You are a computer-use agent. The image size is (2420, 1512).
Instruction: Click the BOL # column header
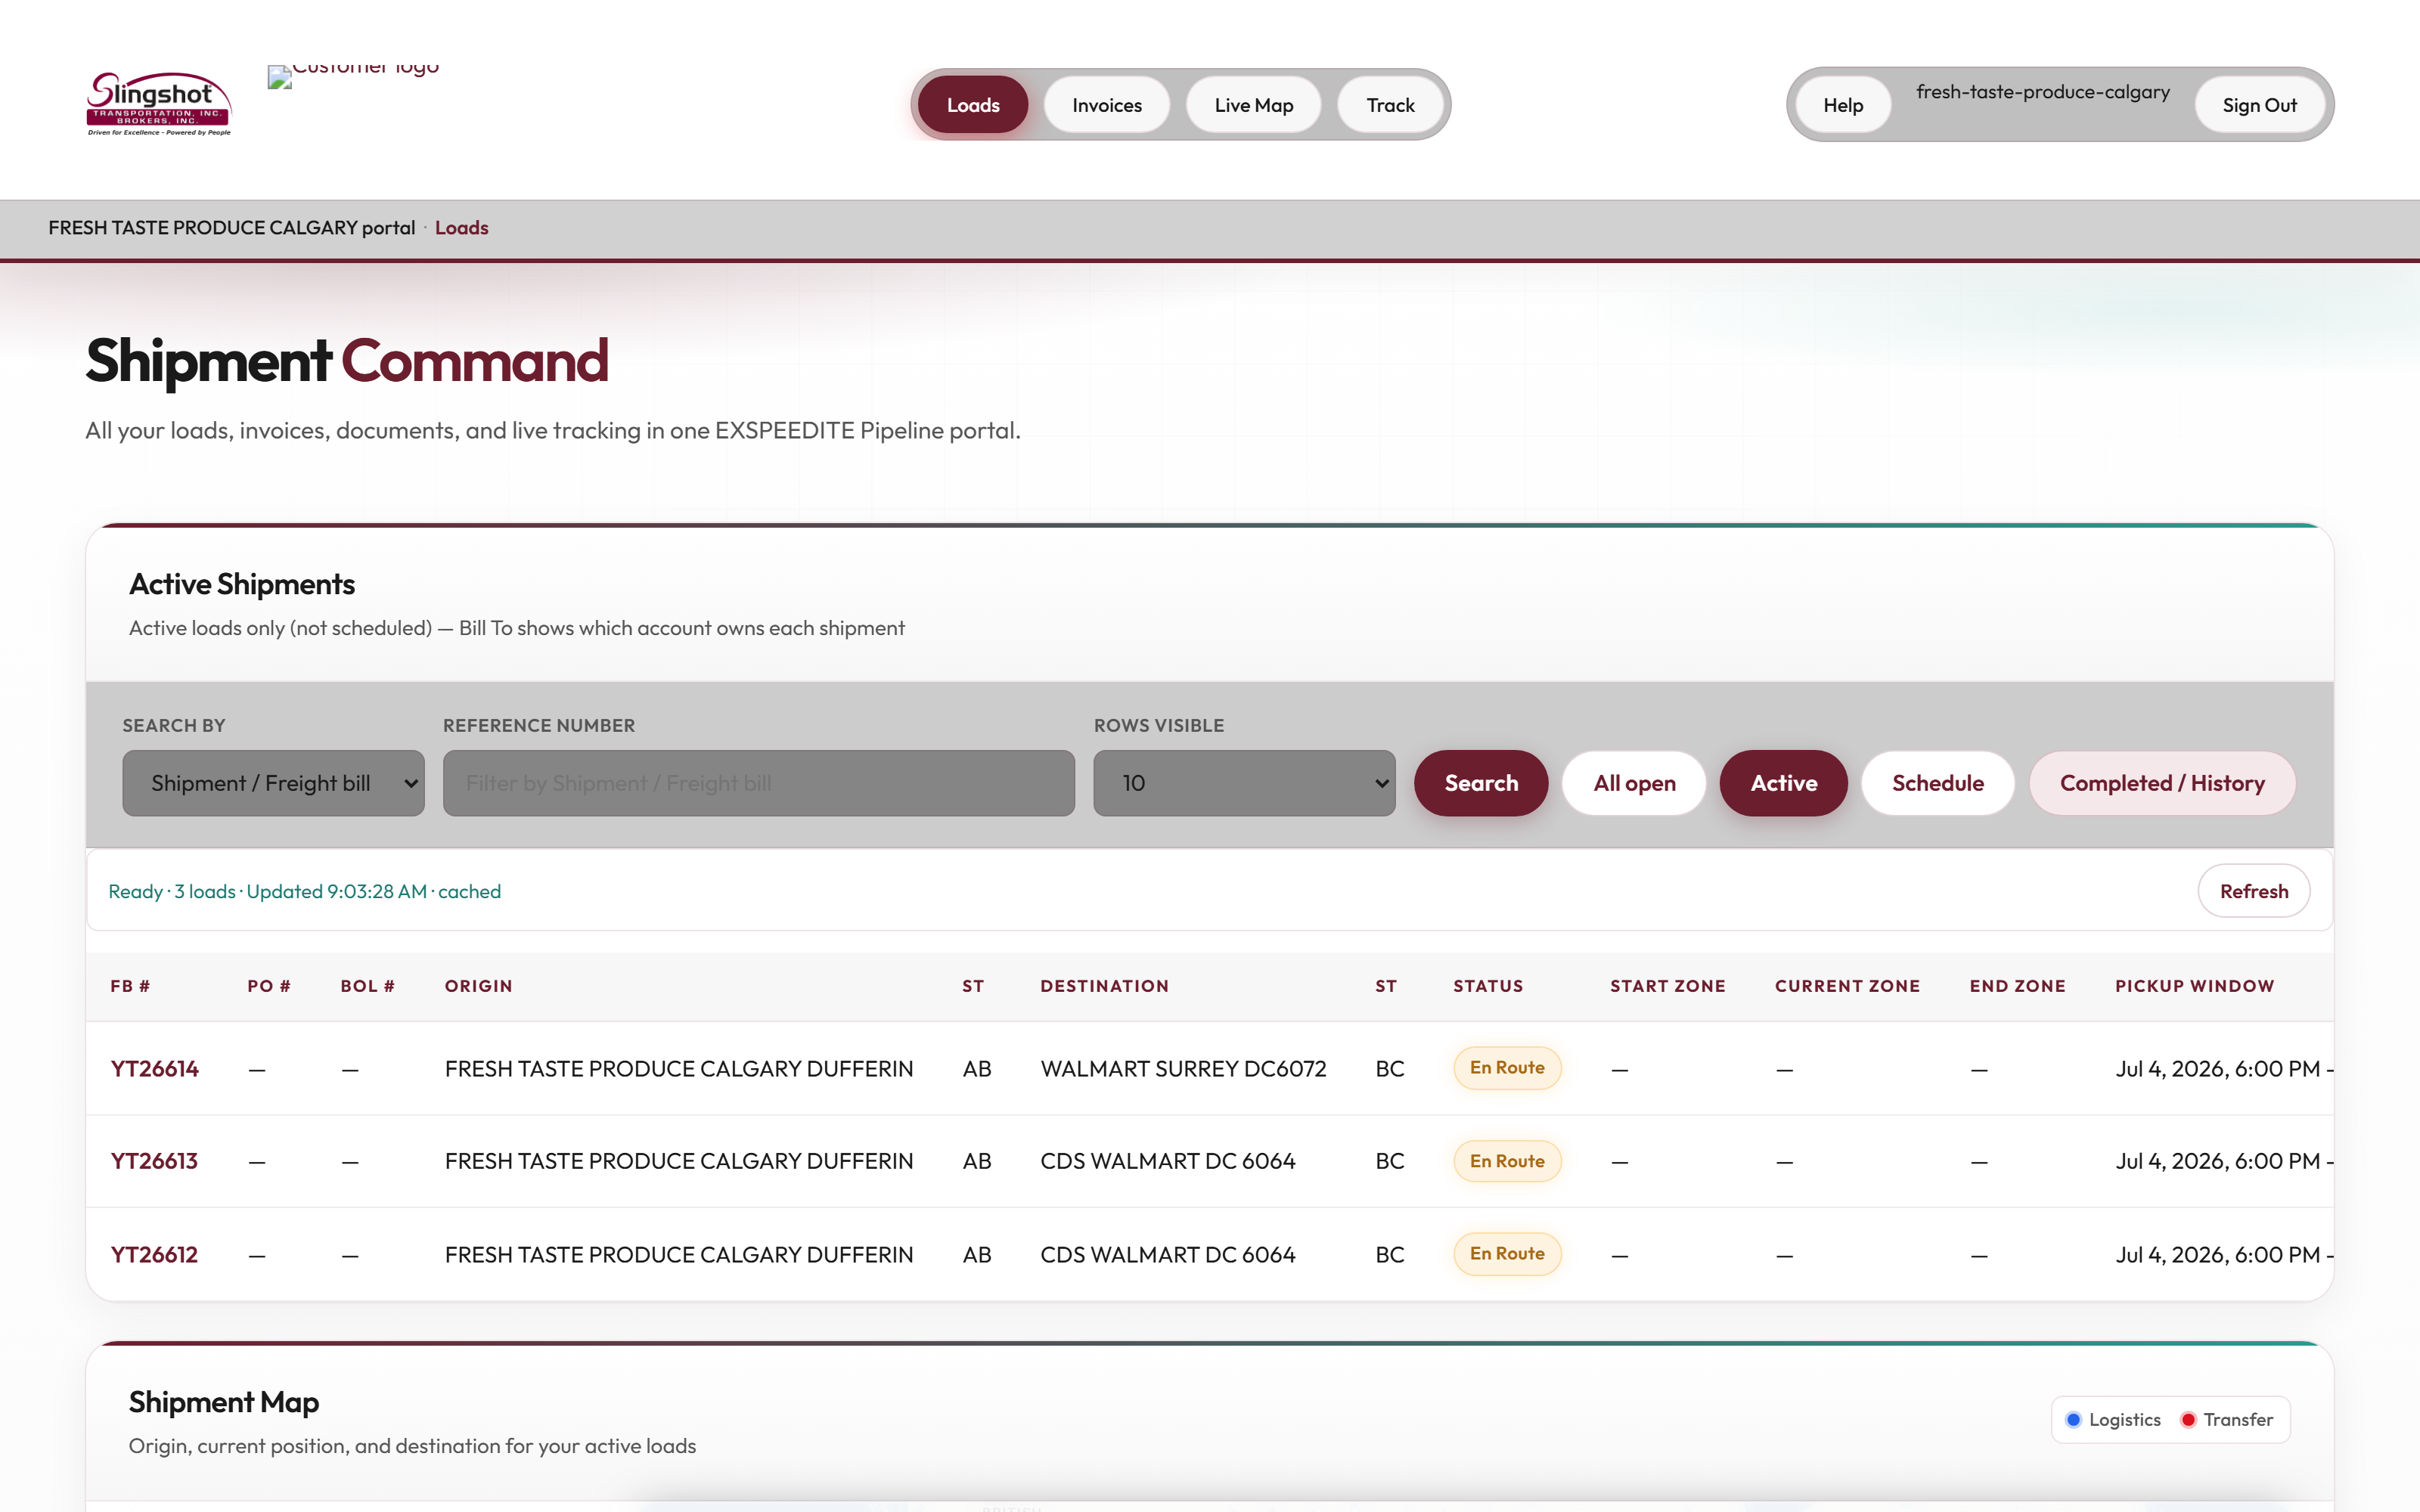tap(367, 986)
